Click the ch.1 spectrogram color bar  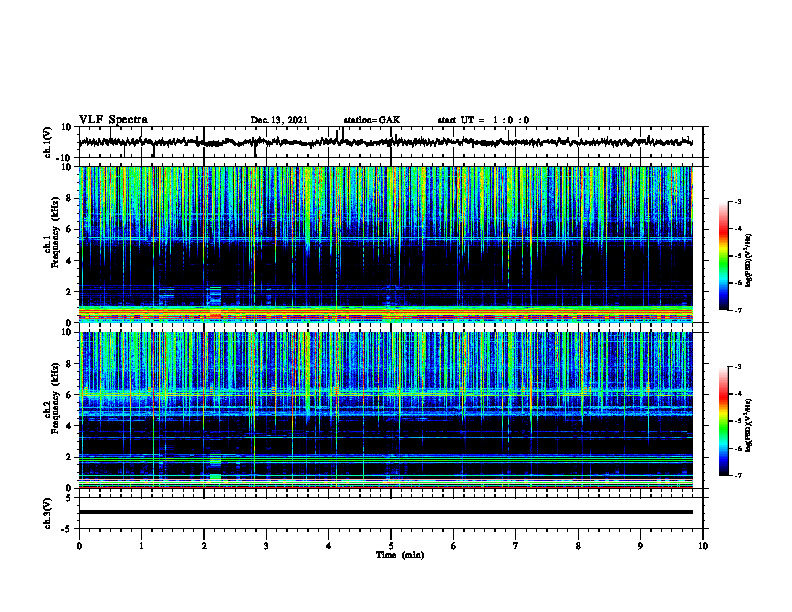[x=724, y=256]
